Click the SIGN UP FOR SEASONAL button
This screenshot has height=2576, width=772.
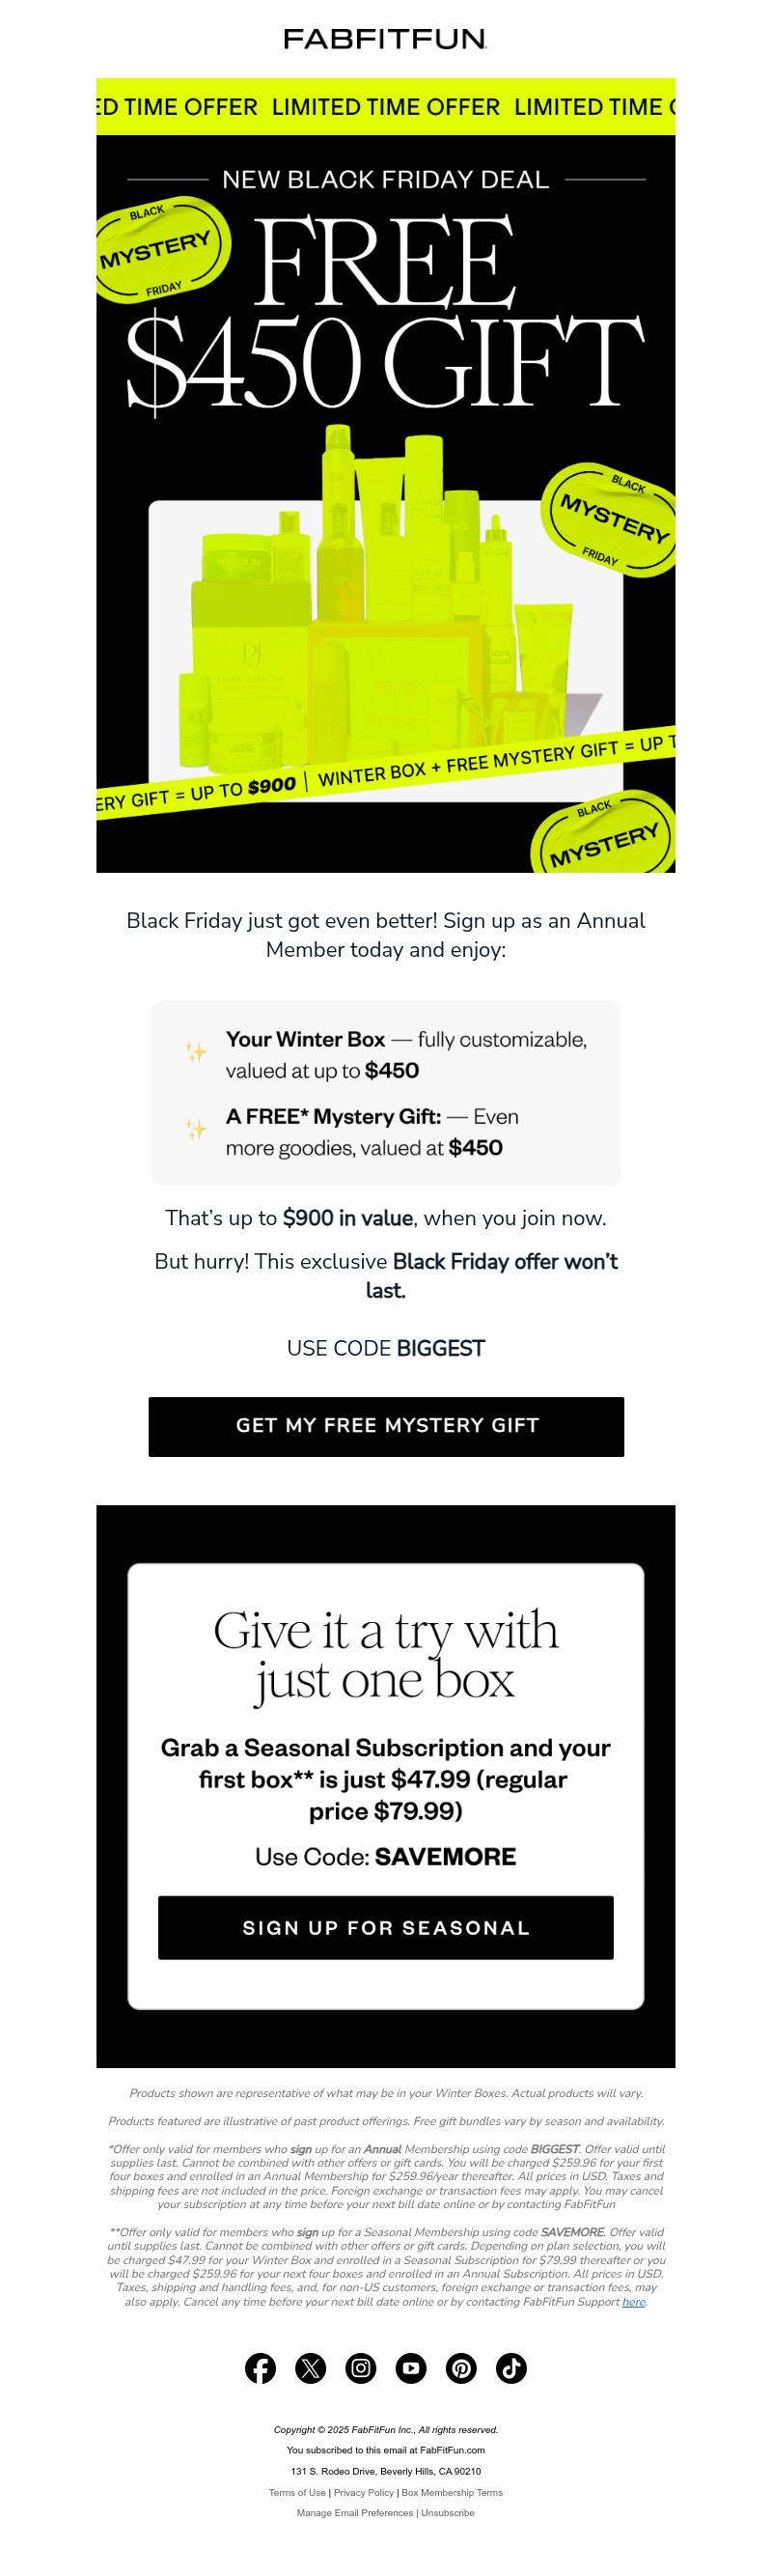tap(386, 1928)
